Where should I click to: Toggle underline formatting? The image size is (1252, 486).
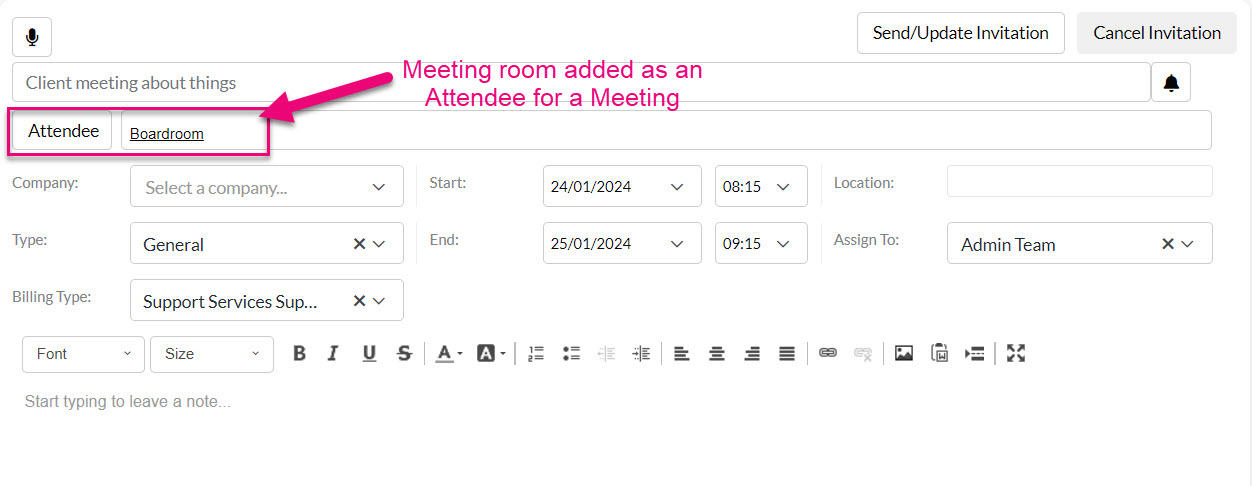(369, 353)
